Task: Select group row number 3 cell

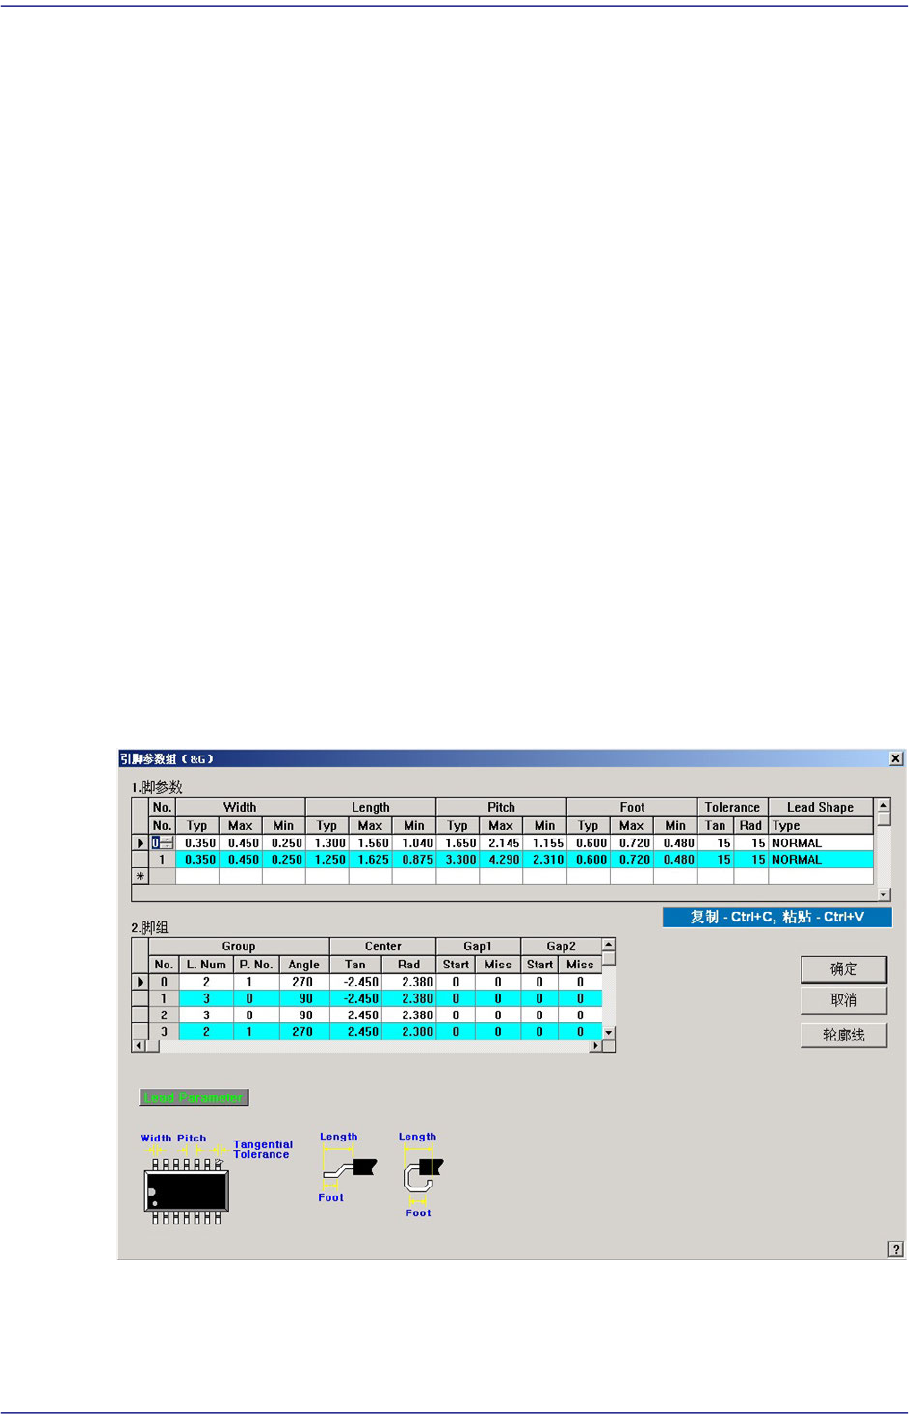Action: (164, 1031)
